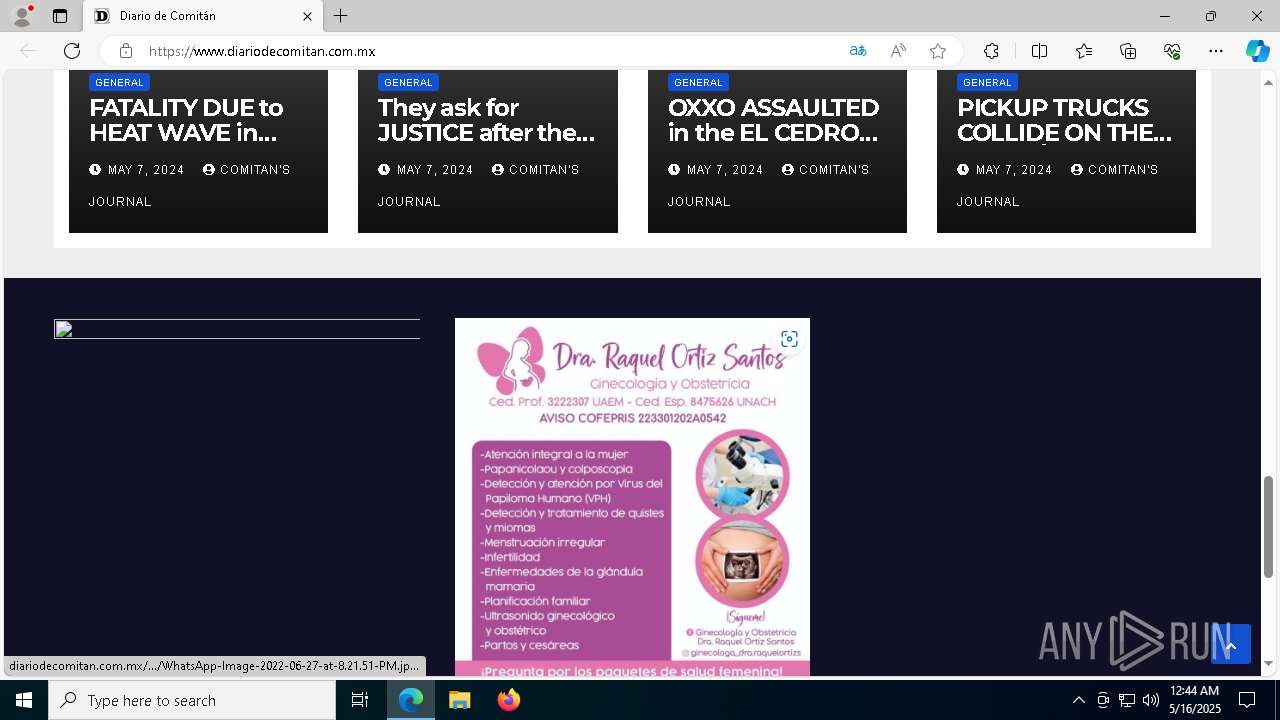Open They ask for JUSTICE article
The height and width of the screenshot is (720, 1280).
tap(486, 120)
